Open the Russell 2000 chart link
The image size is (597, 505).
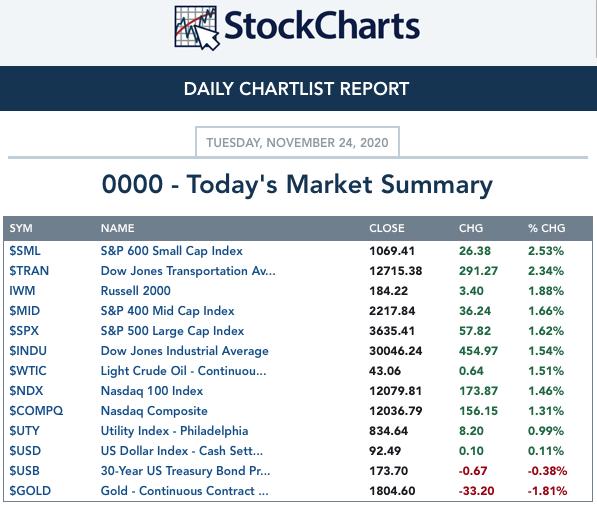[x=135, y=291]
